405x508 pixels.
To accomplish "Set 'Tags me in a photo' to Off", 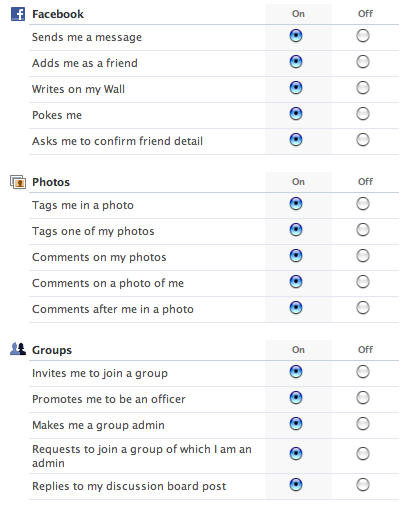I will (x=363, y=204).
